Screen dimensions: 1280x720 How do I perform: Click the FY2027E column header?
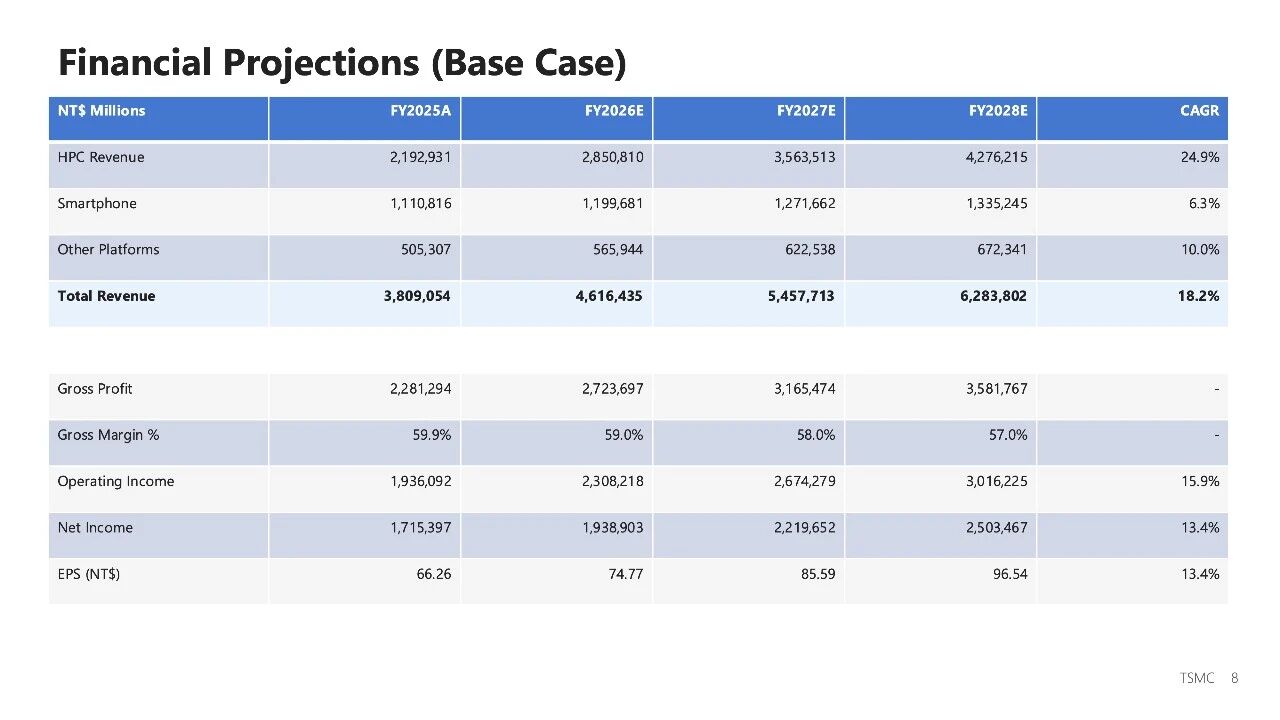[x=806, y=111]
